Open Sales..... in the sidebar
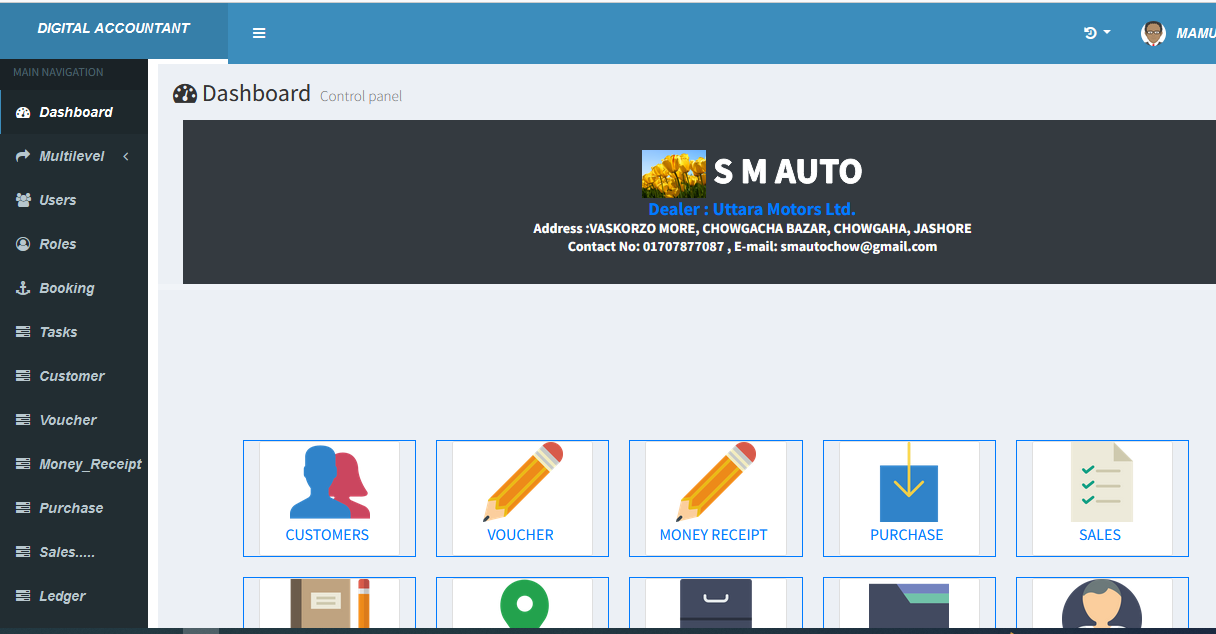The height and width of the screenshot is (634, 1216). 74,552
